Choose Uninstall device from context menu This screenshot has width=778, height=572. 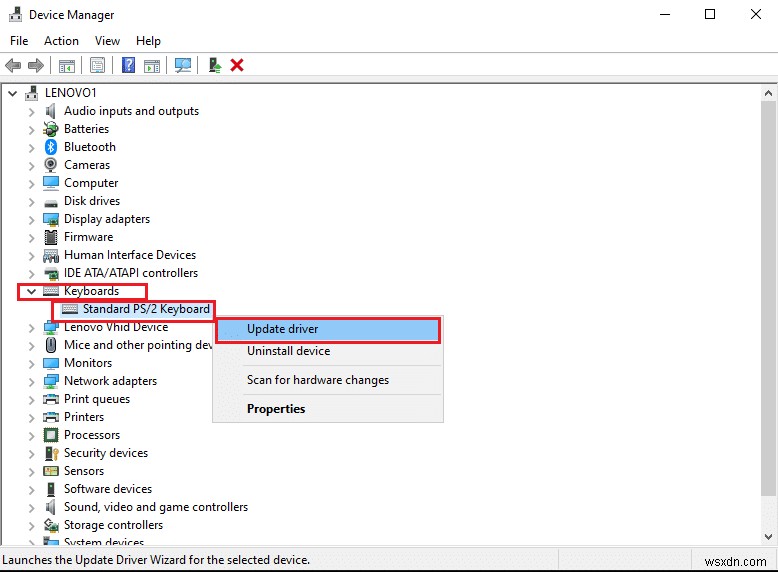tap(328, 351)
